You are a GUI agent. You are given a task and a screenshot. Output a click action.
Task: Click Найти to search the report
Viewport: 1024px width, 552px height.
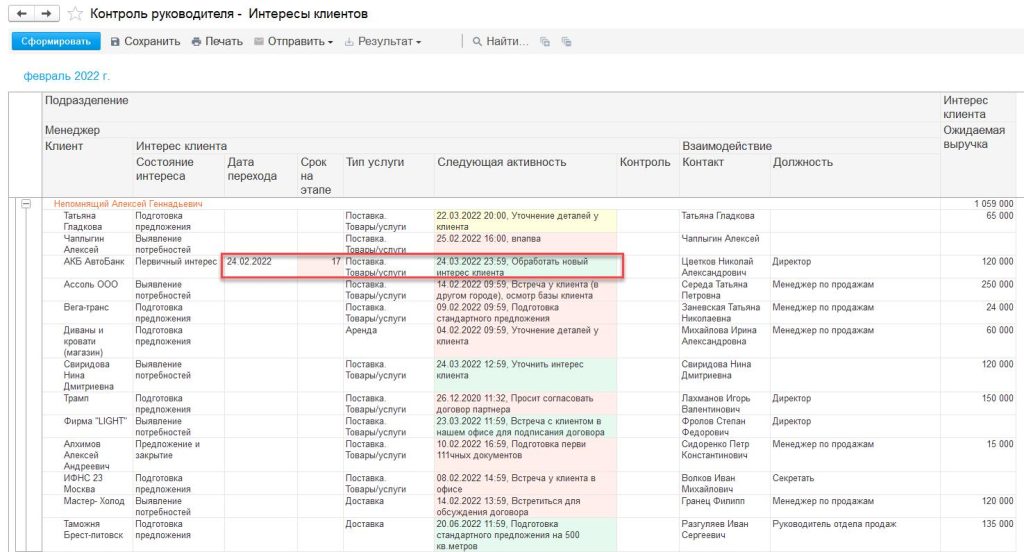(x=499, y=41)
